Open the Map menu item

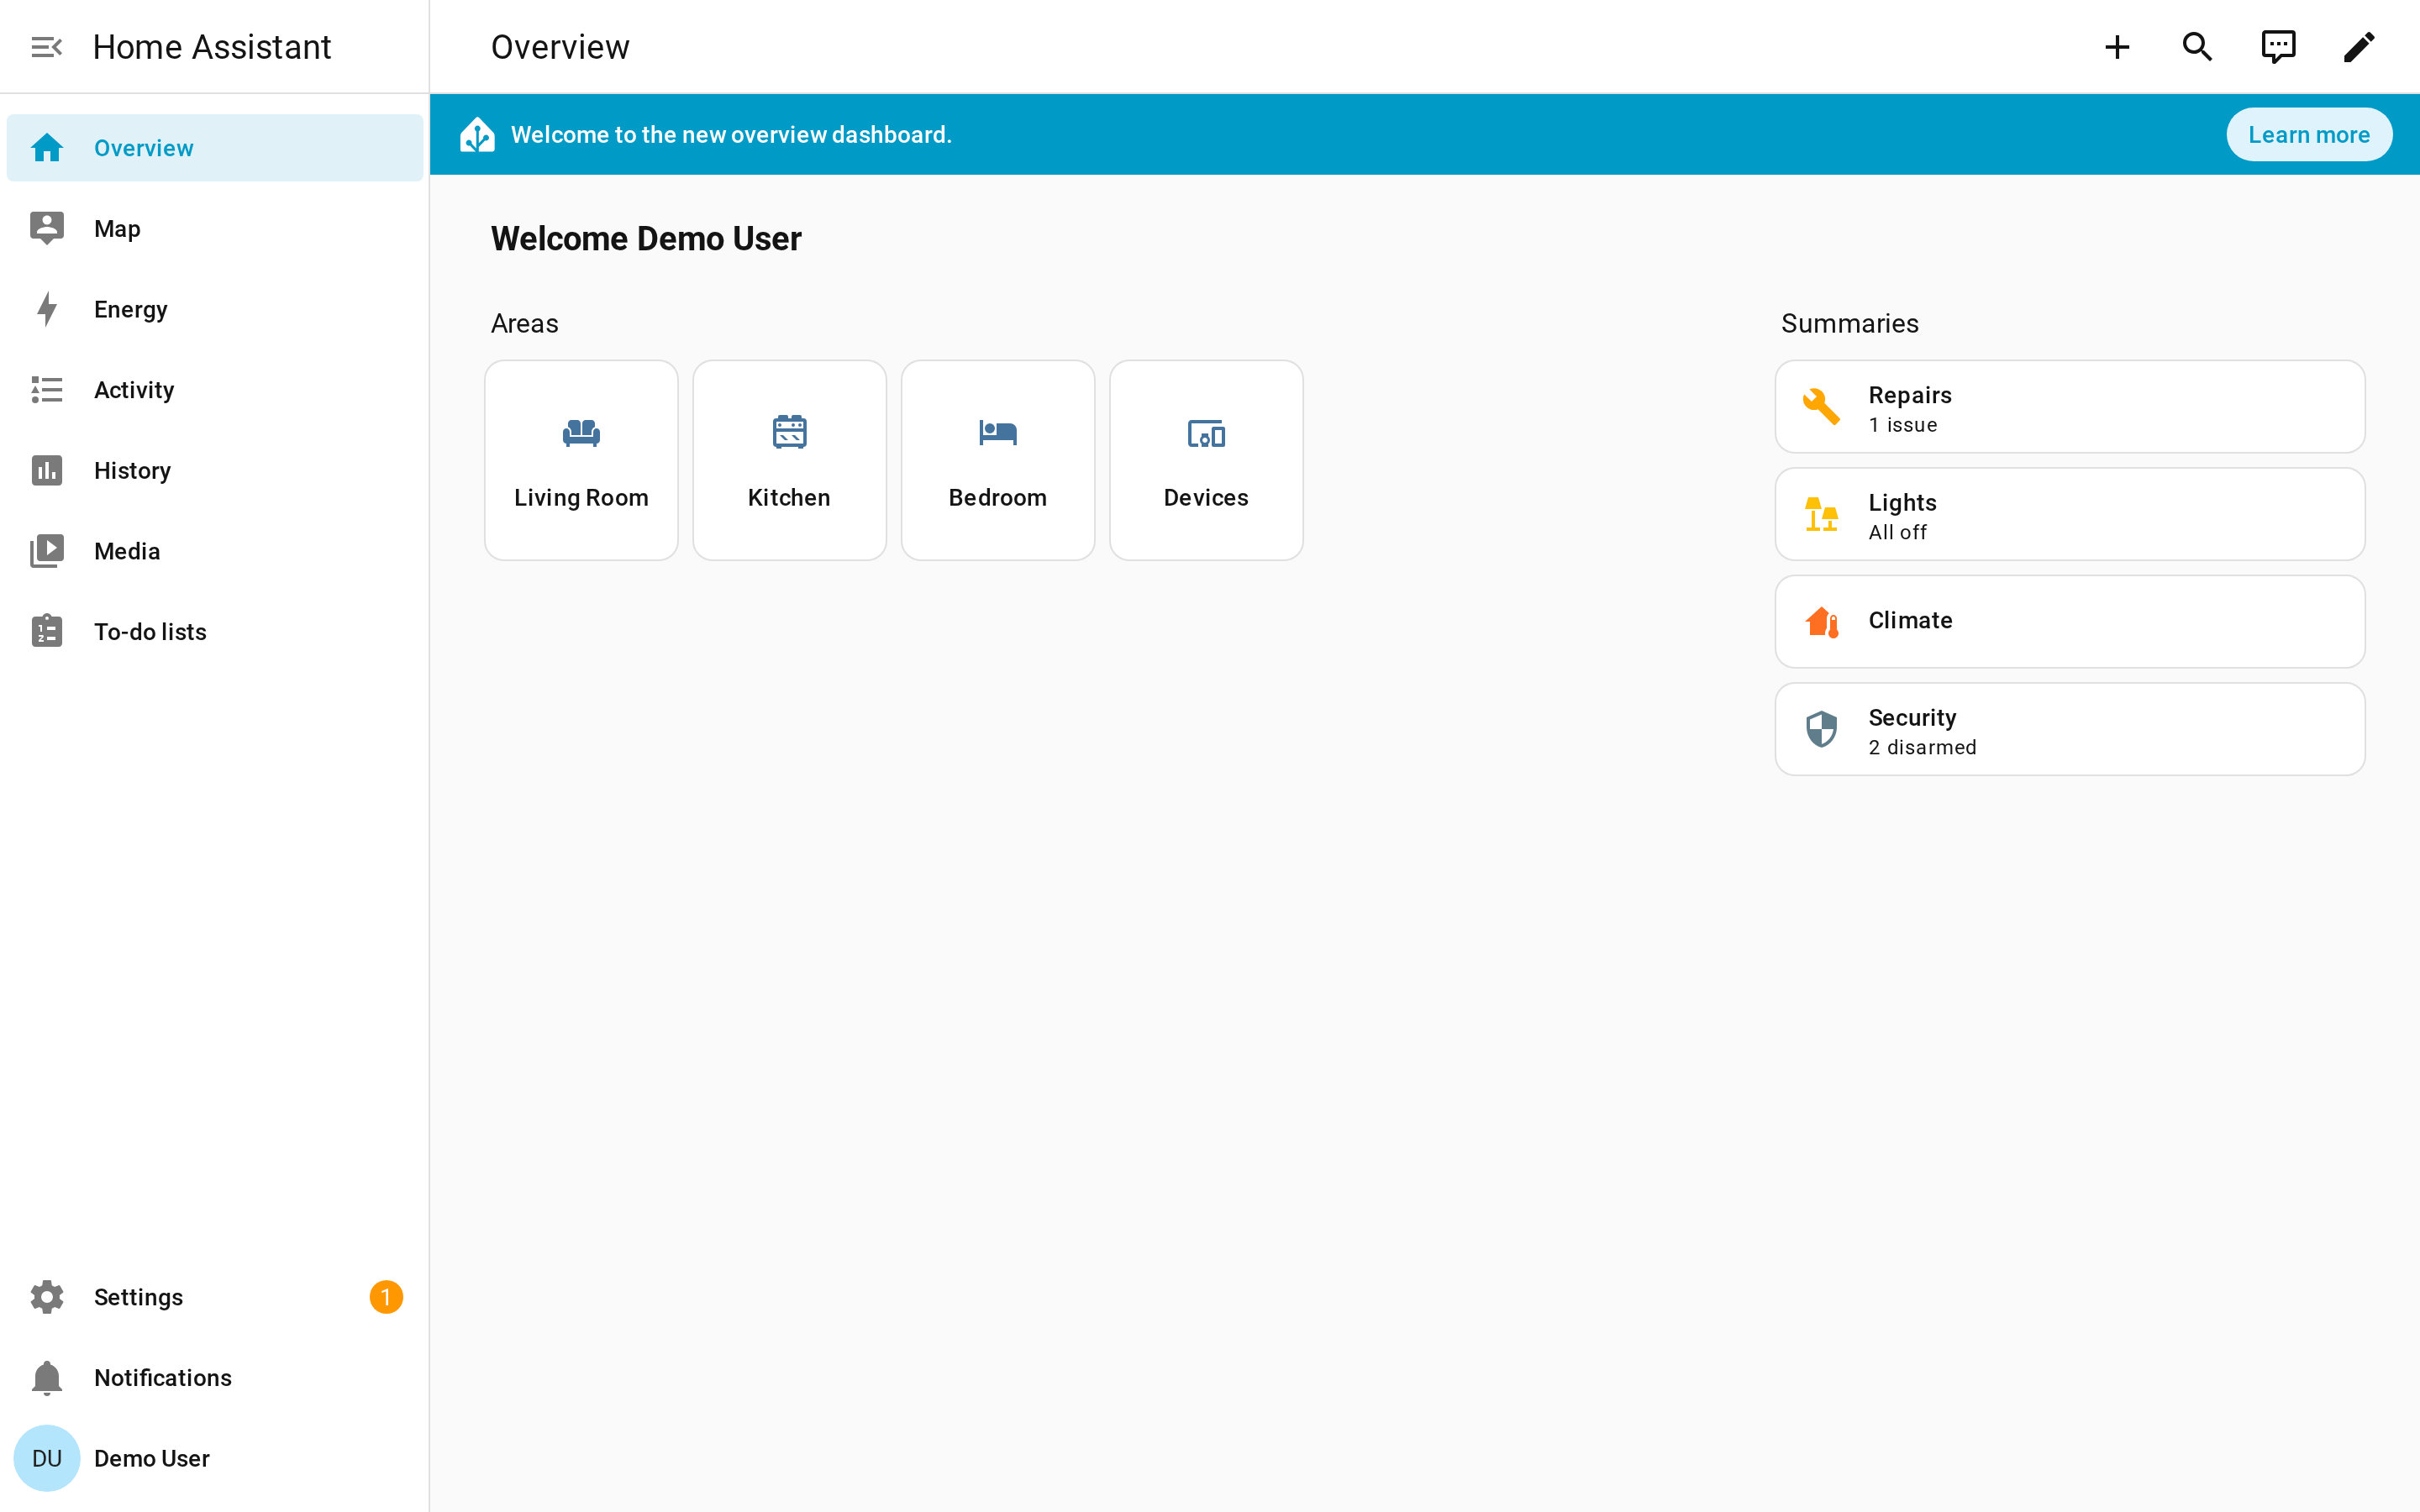[215, 228]
